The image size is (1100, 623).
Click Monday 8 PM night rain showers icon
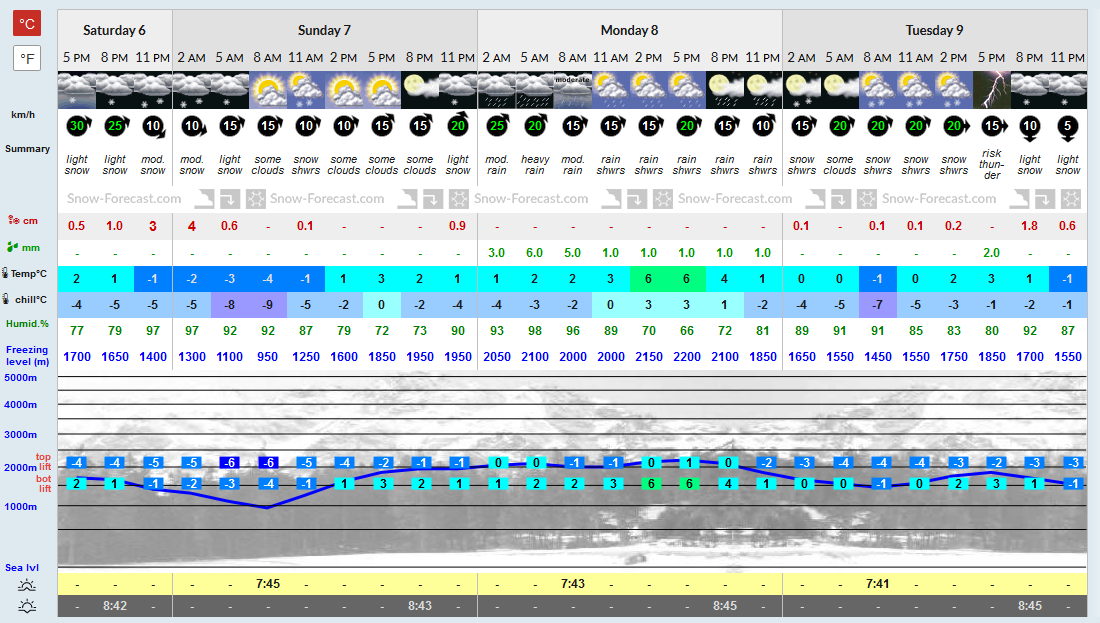click(x=725, y=90)
